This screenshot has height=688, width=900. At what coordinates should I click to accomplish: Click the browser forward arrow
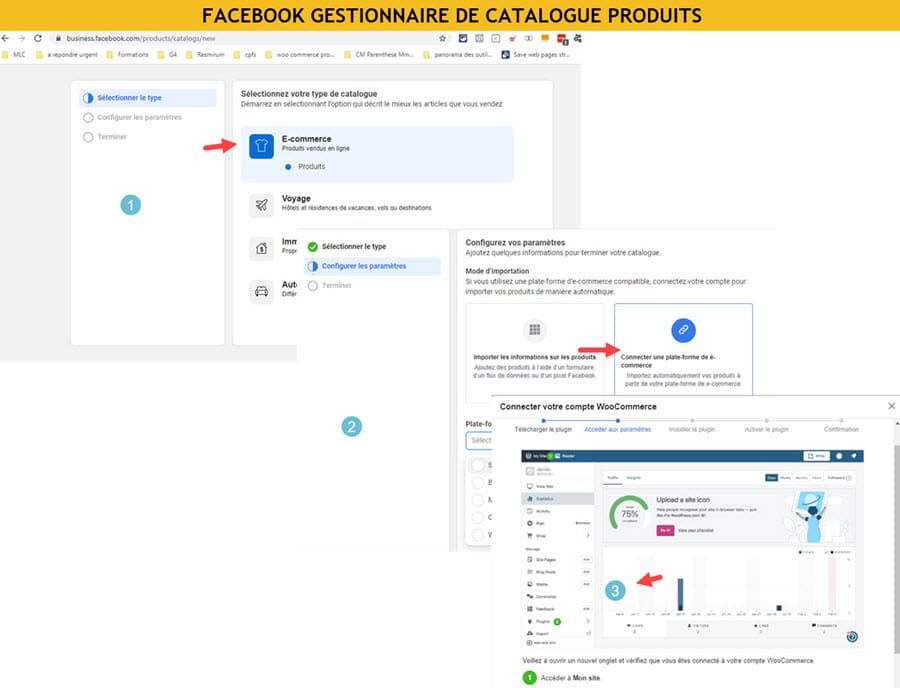pyautogui.click(x=21, y=38)
